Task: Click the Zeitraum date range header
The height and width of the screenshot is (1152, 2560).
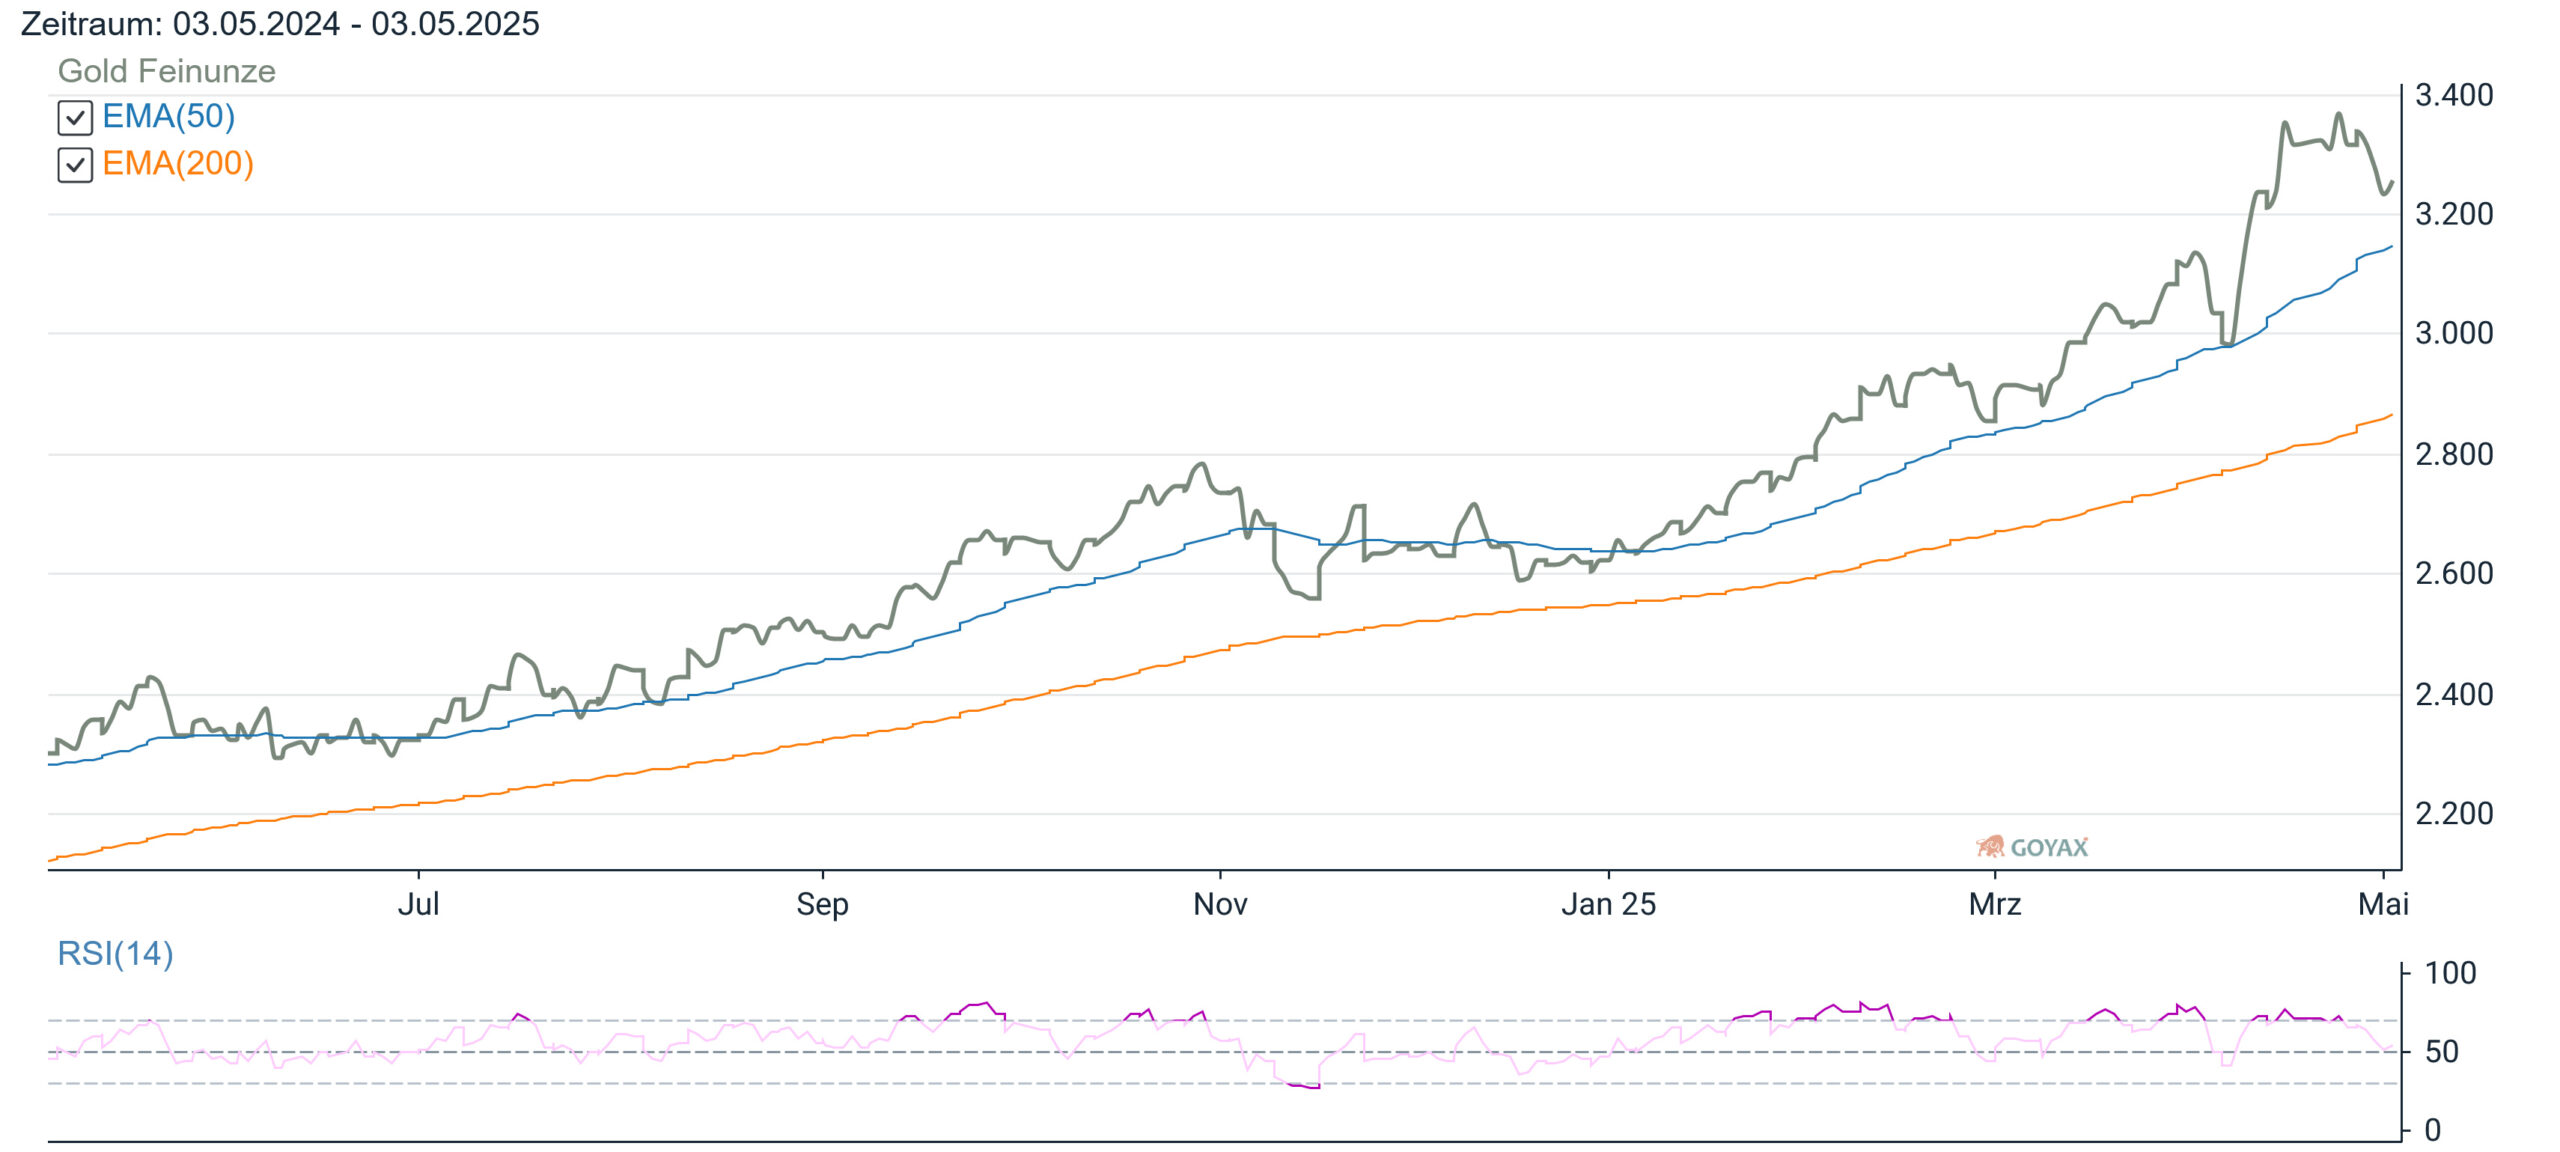Action: (x=280, y=24)
